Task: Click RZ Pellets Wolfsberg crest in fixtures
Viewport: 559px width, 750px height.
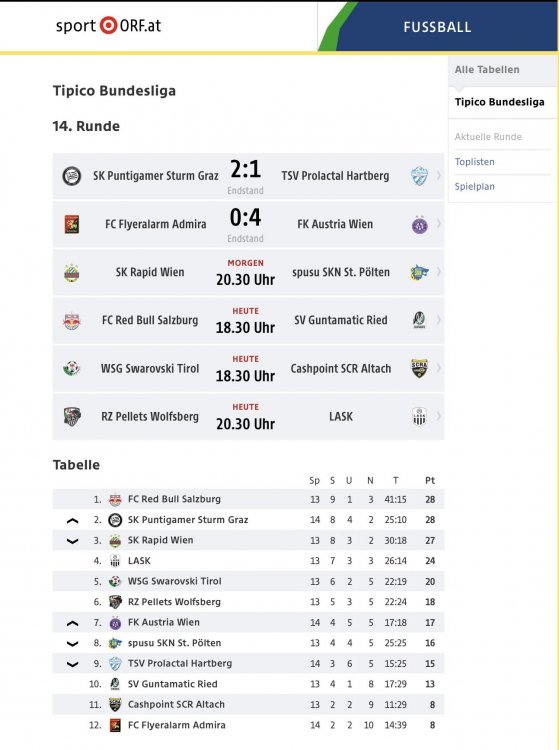Action: (x=72, y=417)
